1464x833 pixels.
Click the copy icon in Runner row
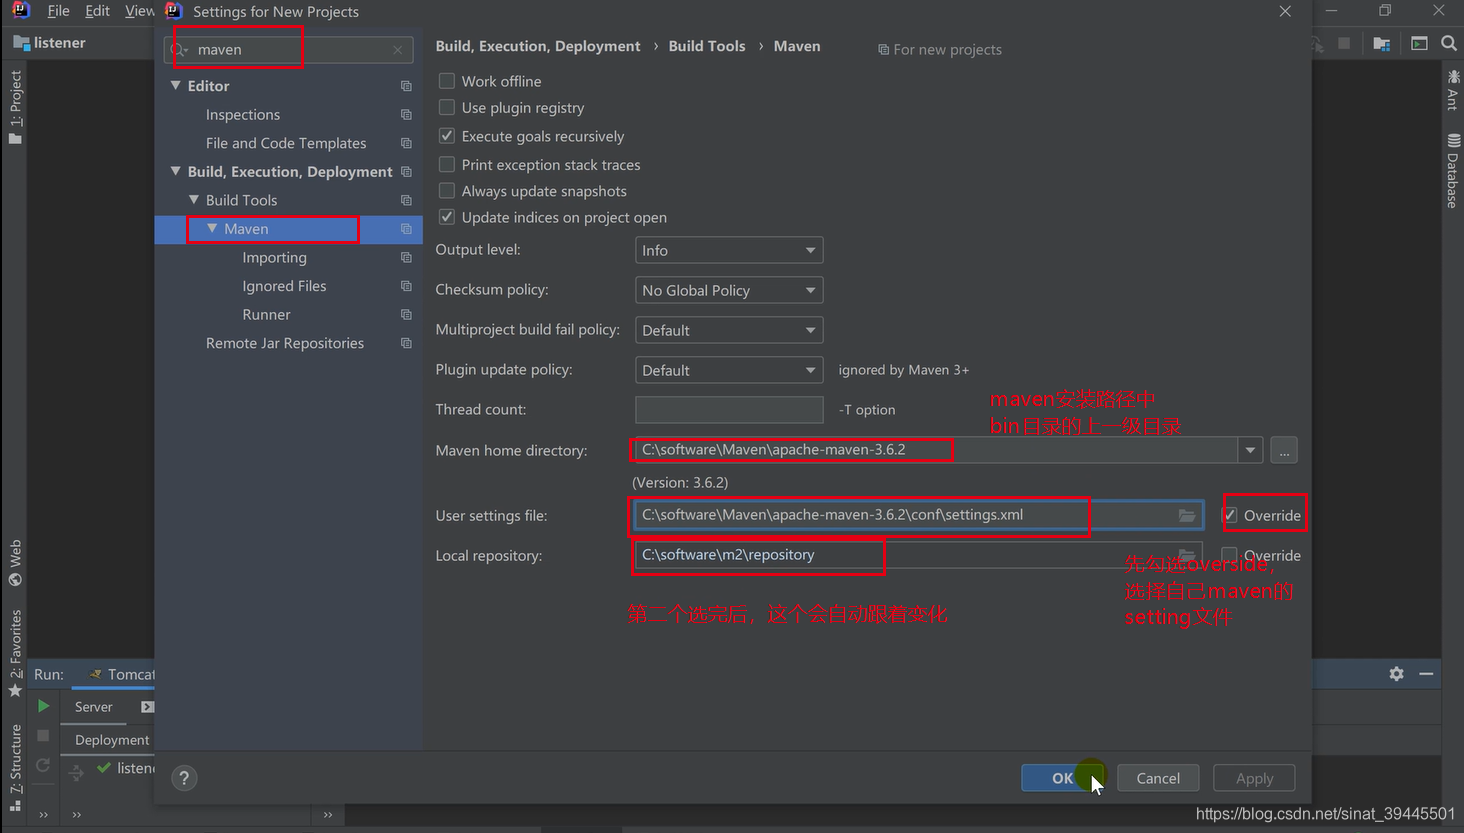(x=406, y=315)
